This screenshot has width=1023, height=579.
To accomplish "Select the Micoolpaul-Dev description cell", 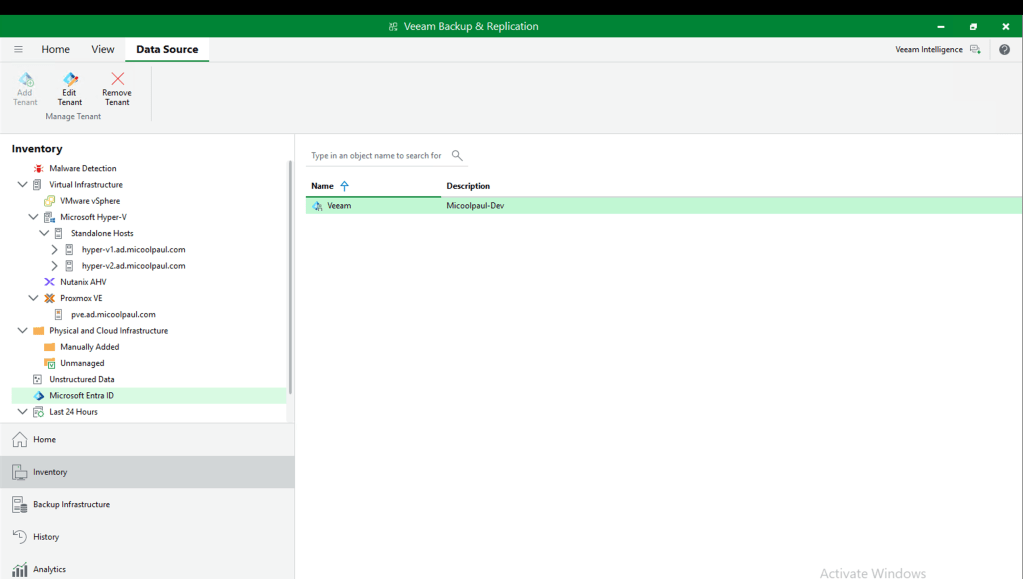I will coord(475,206).
